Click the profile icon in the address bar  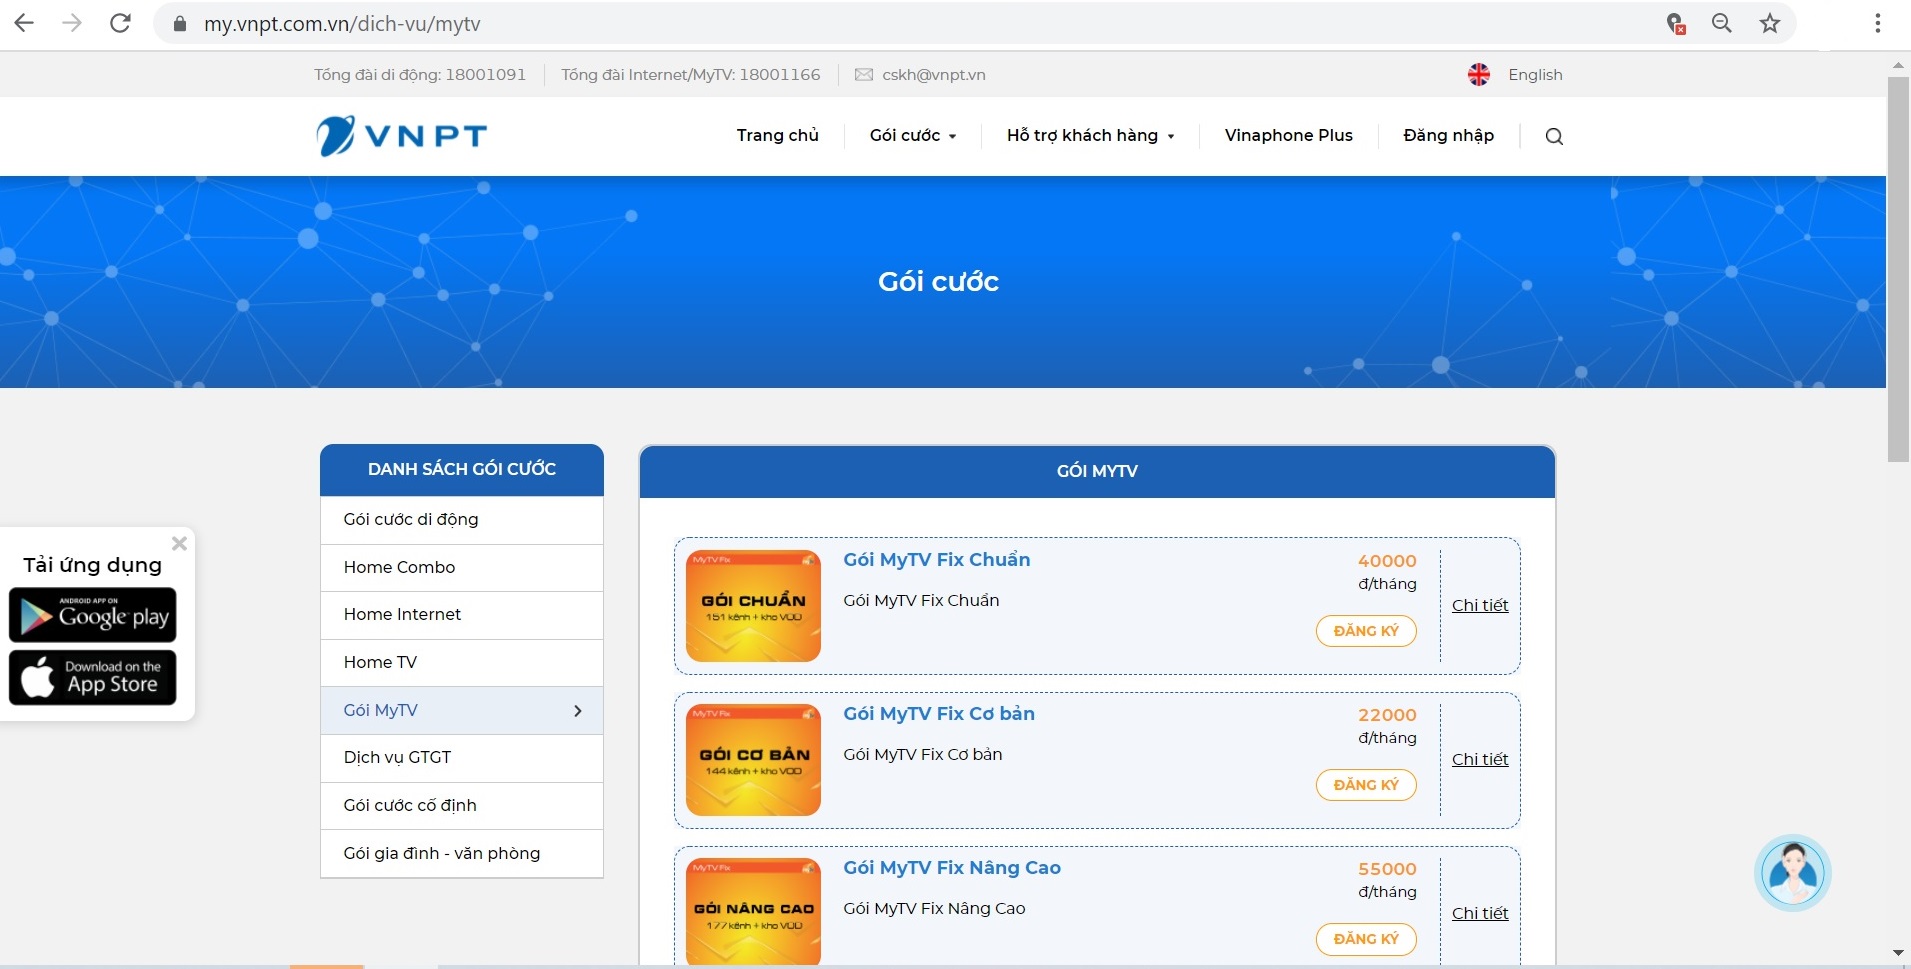click(x=1676, y=24)
